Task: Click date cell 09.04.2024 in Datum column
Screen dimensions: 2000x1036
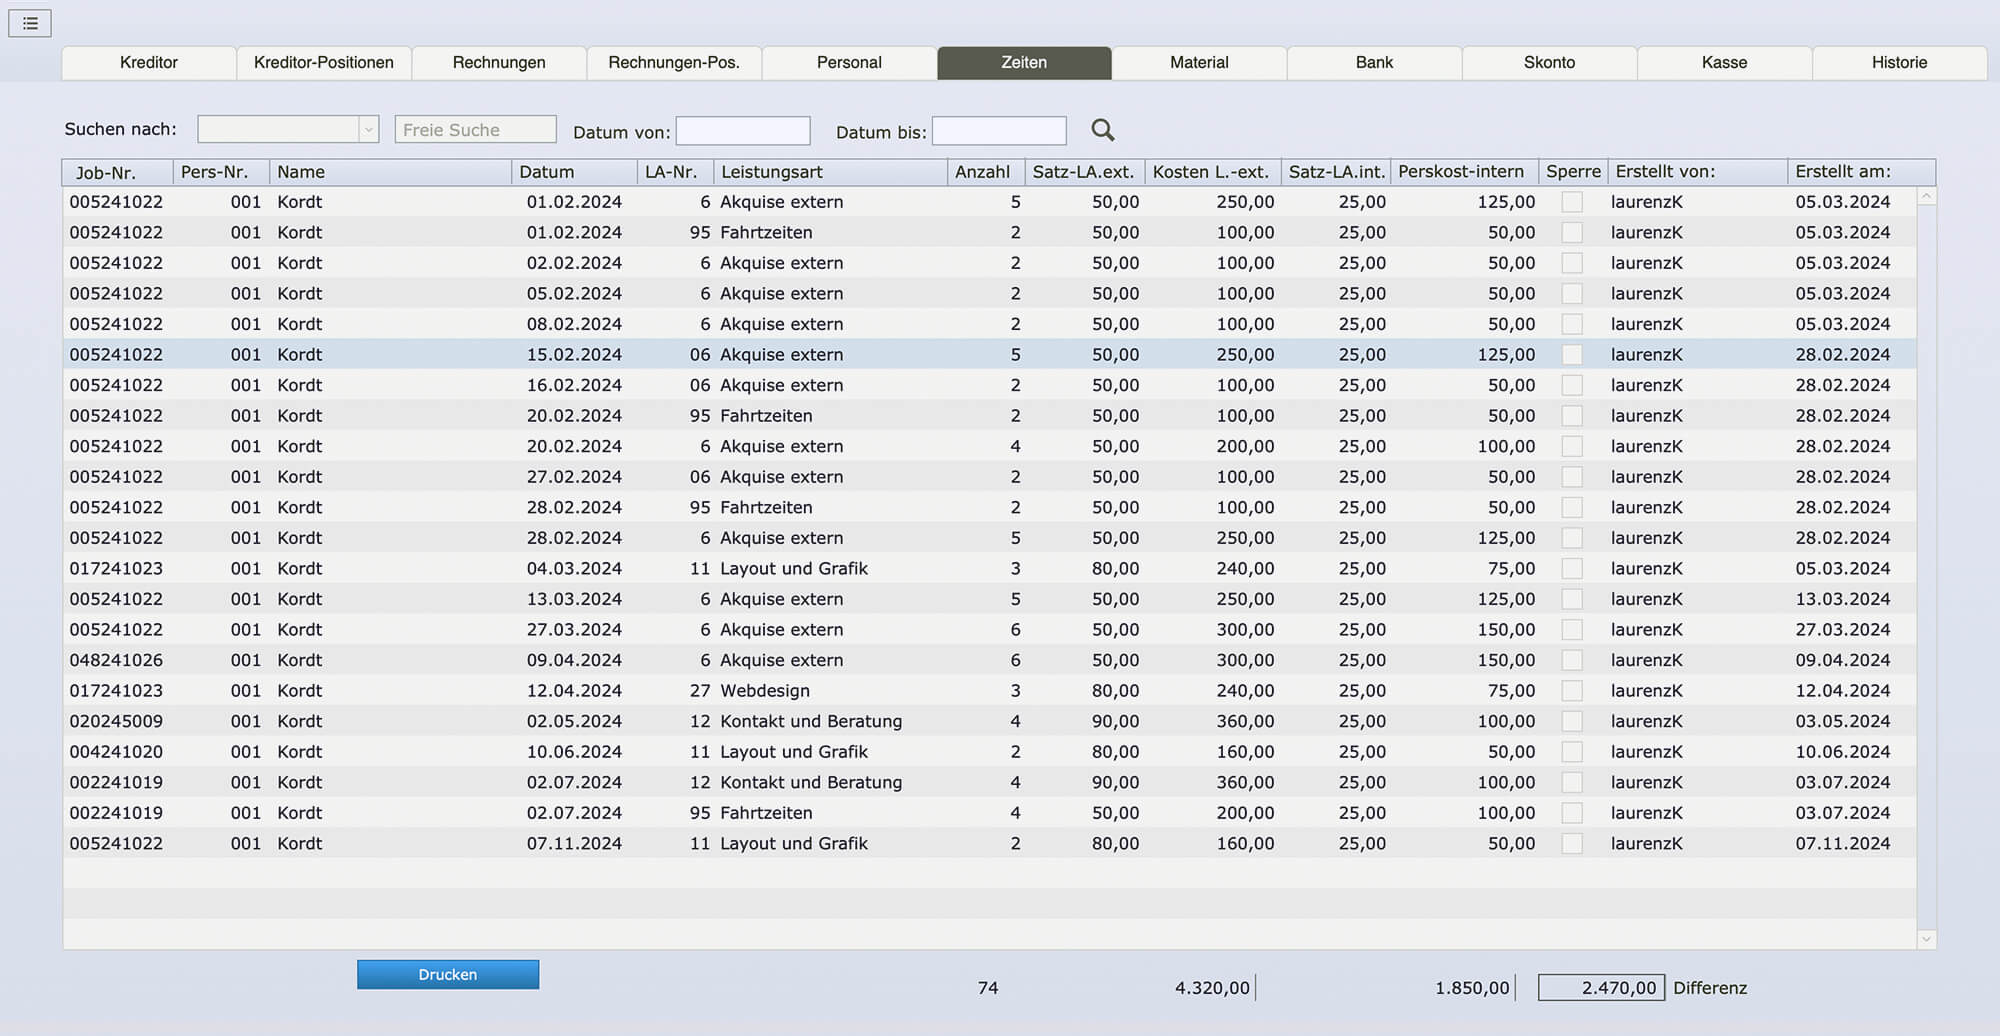Action: tap(574, 660)
